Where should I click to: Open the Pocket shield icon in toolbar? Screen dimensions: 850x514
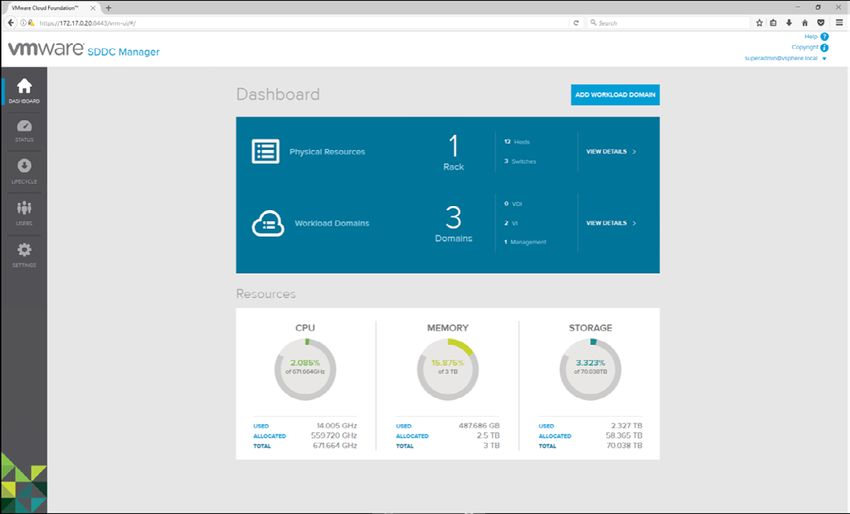point(821,23)
